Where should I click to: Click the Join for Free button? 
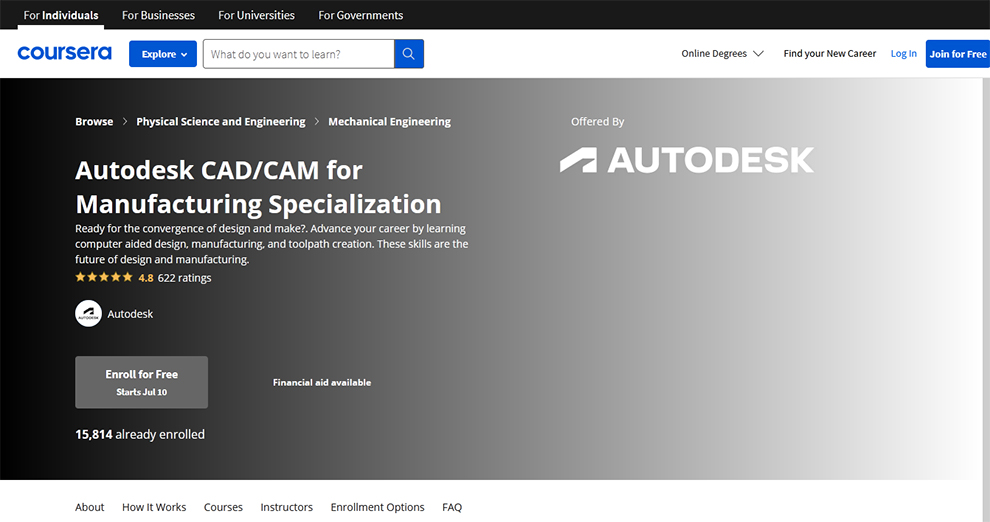958,54
